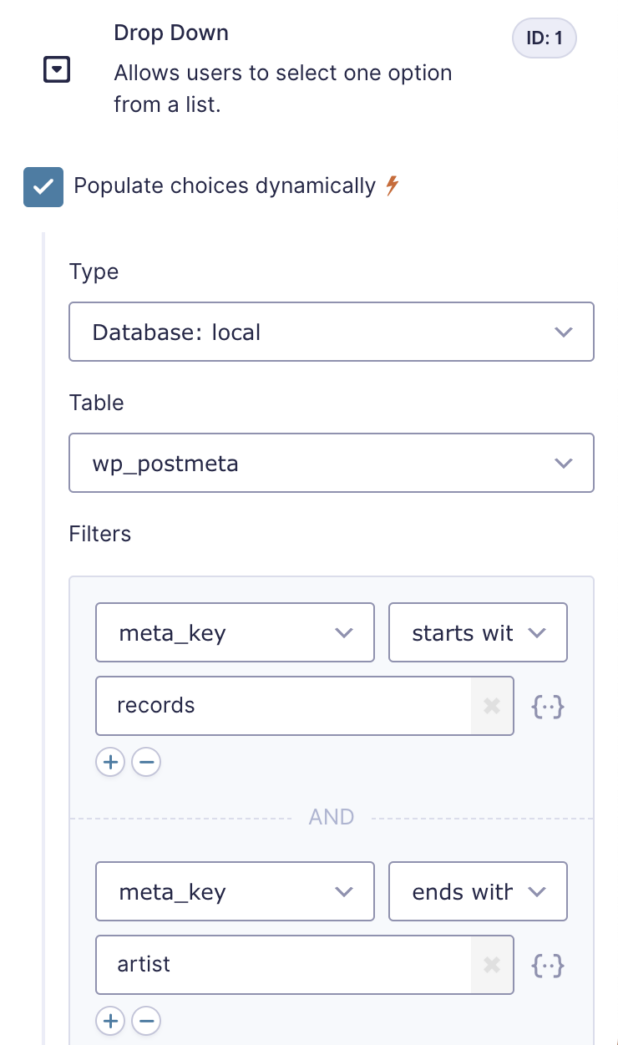Click the Drop Down field type icon
The width and height of the screenshot is (618, 1045).
coord(56,70)
